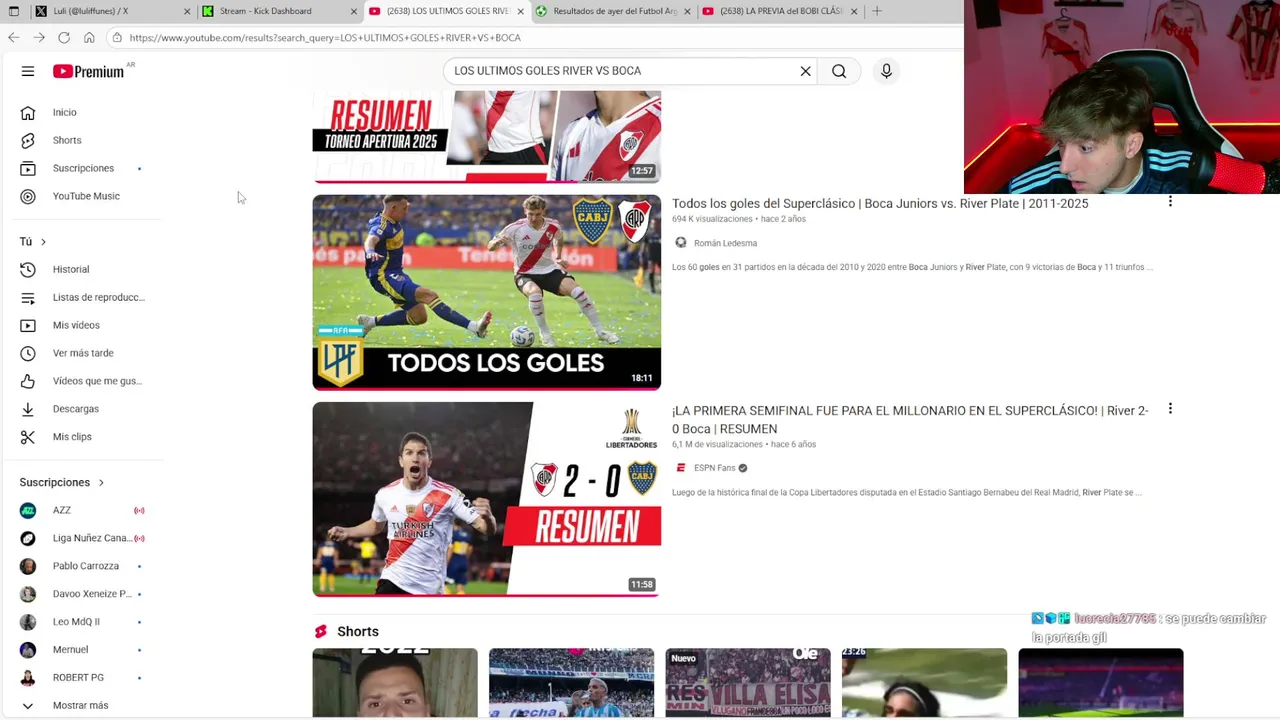
Task: Open the Villa Elisa Short marked Nuevo
Action: pyautogui.click(x=748, y=683)
